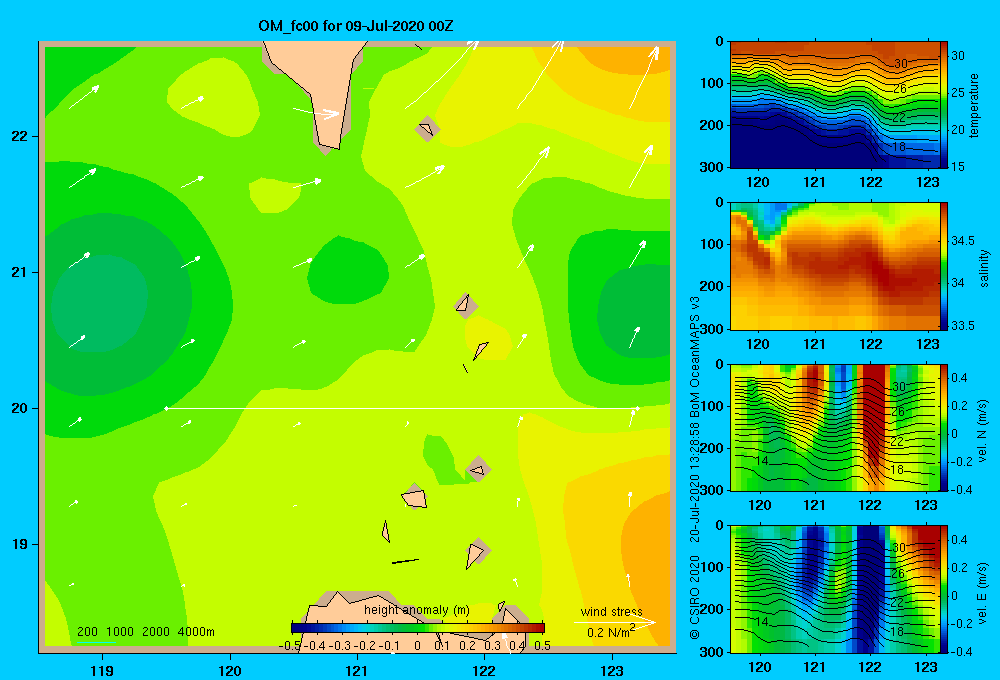
Task: Click longitude label 120 below the main map
Action: (230, 671)
